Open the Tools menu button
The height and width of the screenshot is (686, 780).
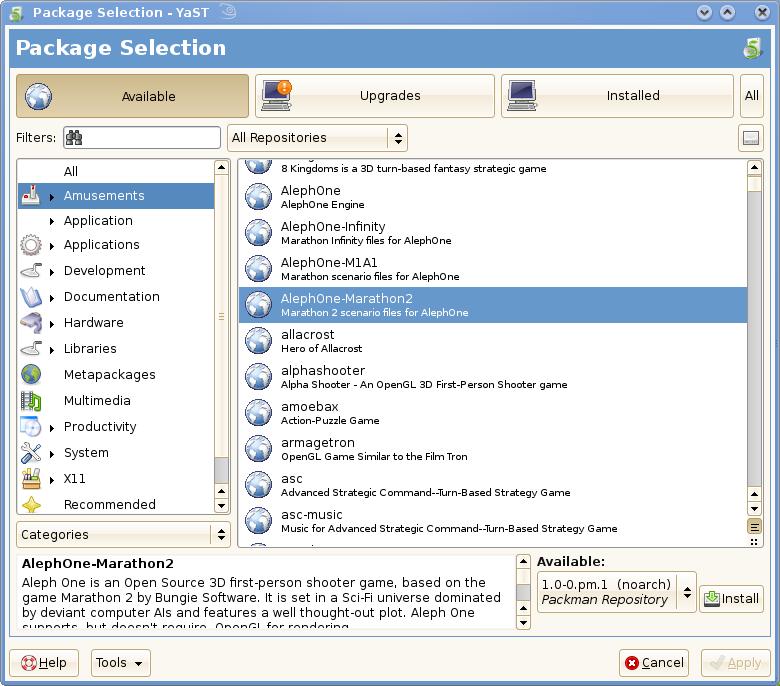(x=120, y=663)
